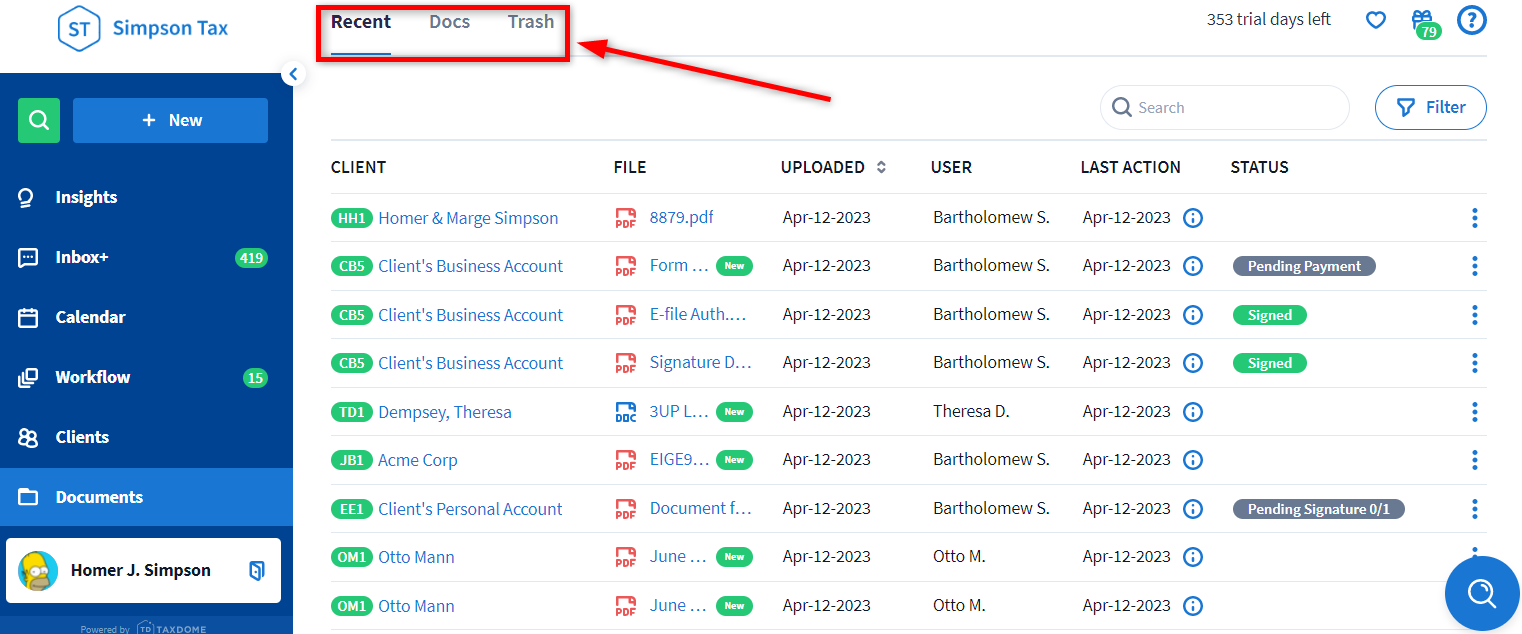Screen dimensions: 1522x634
Task: Open the Document f… file
Action: pos(701,508)
